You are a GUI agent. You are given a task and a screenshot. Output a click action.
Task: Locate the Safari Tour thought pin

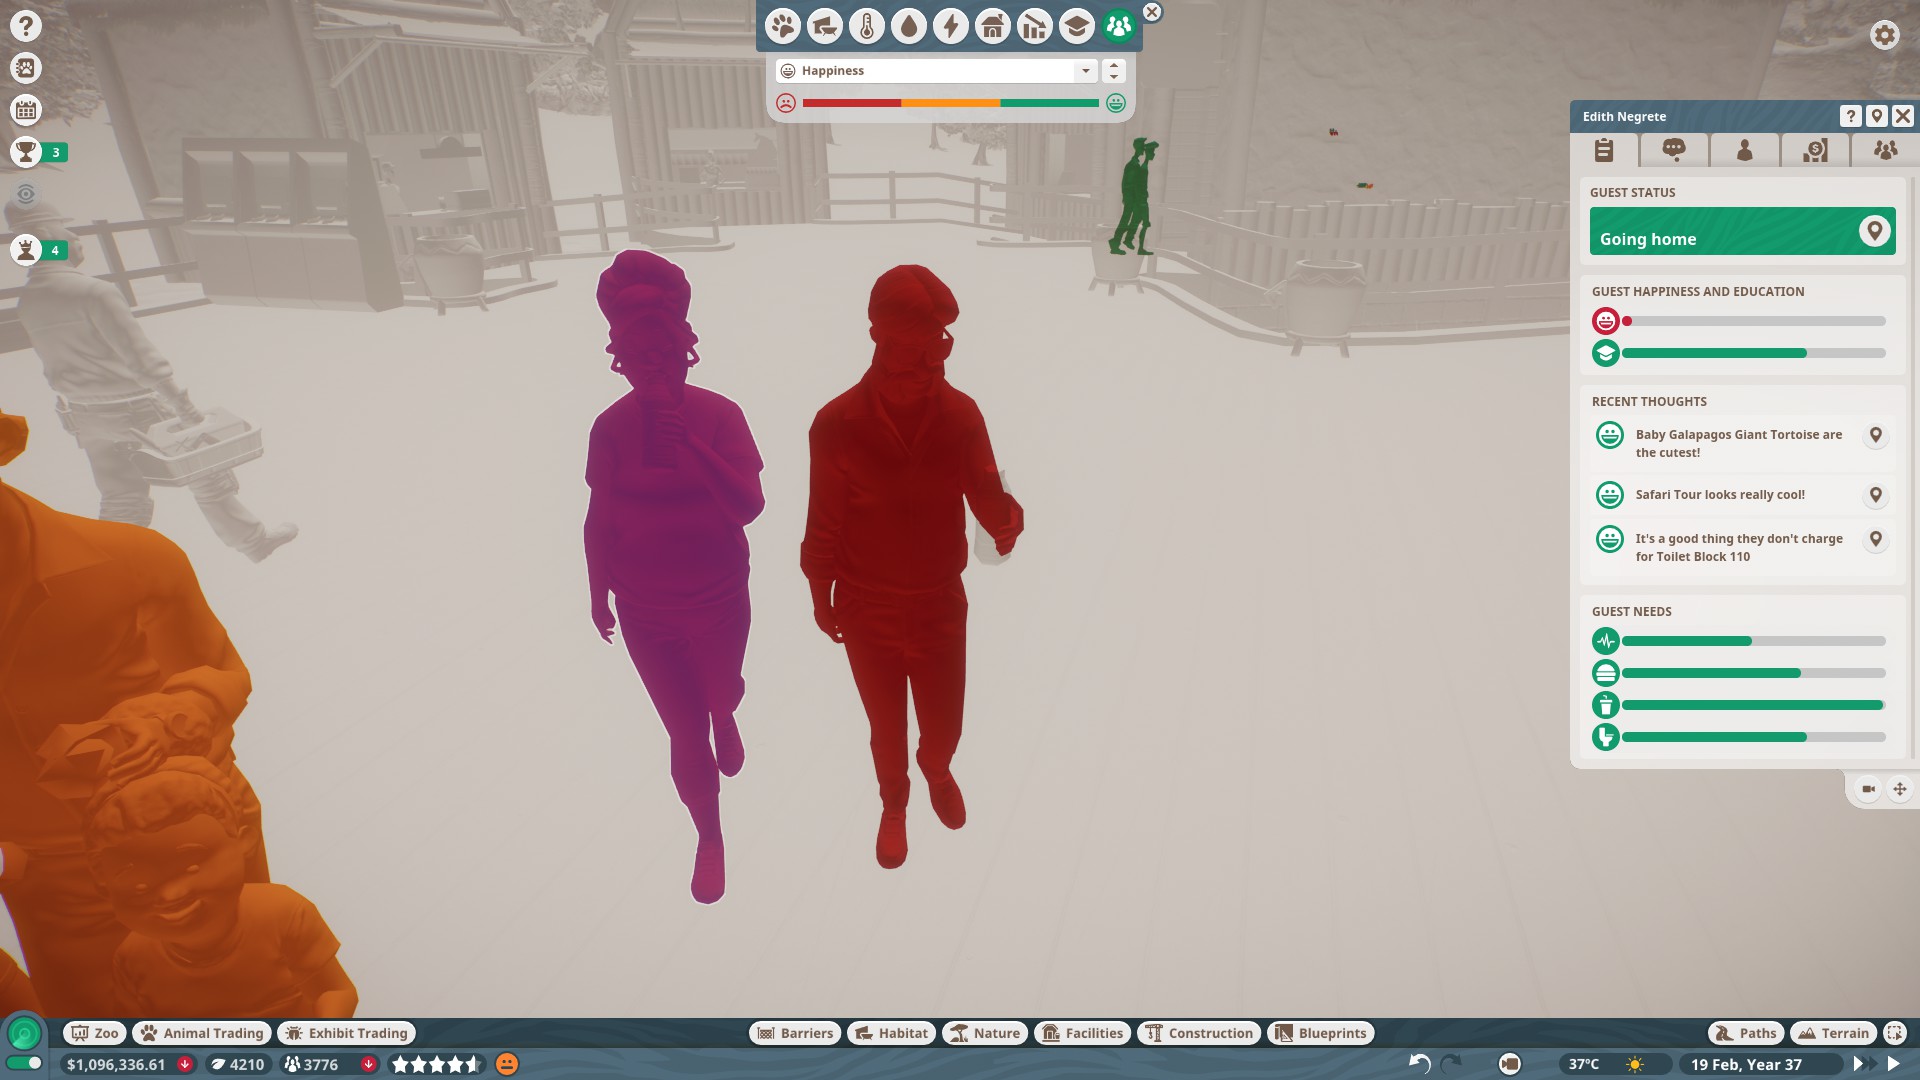1876,495
